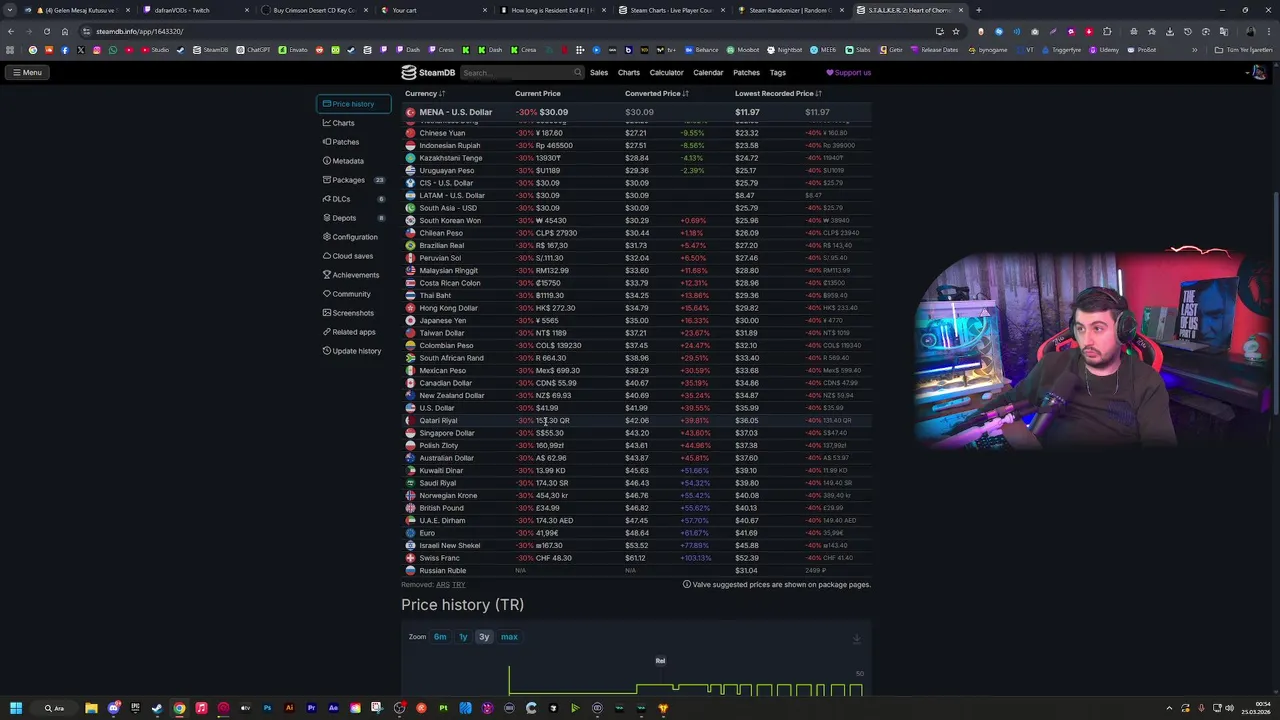
Task: Open the Calculator menu item
Action: (x=666, y=72)
